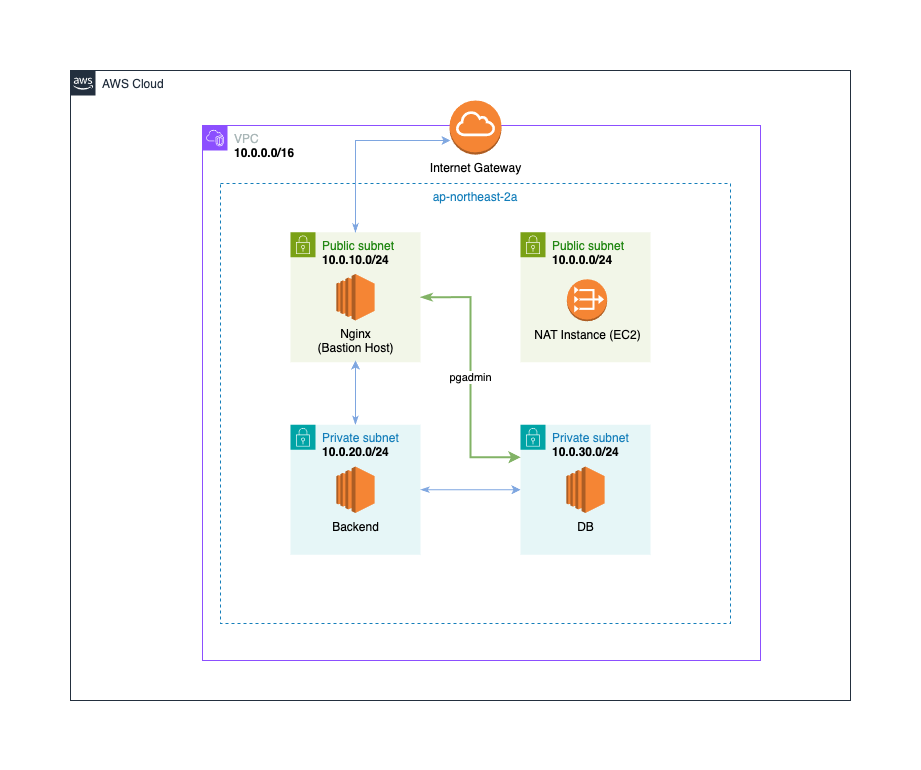Select the 10.0.20.0/24 private subnet lock icon
Image resolution: width=921 pixels, height=770 pixels.
303,437
